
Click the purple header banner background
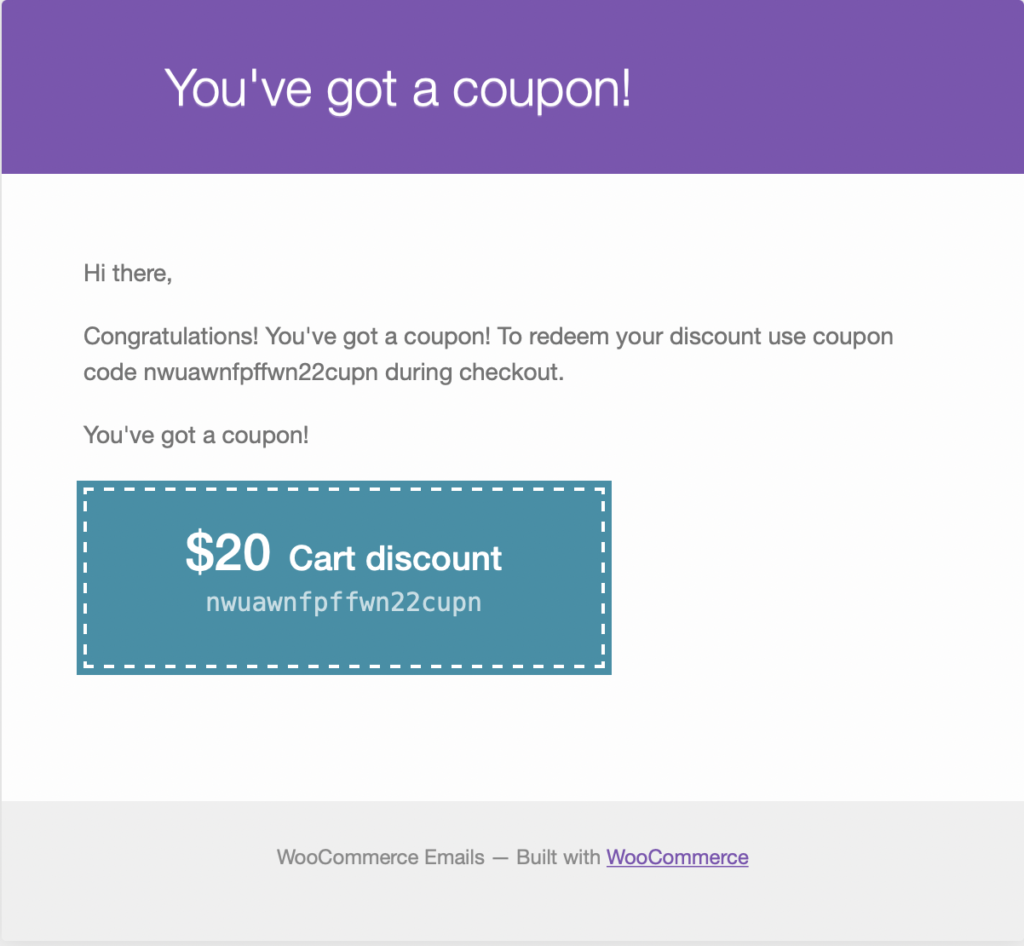816,88
